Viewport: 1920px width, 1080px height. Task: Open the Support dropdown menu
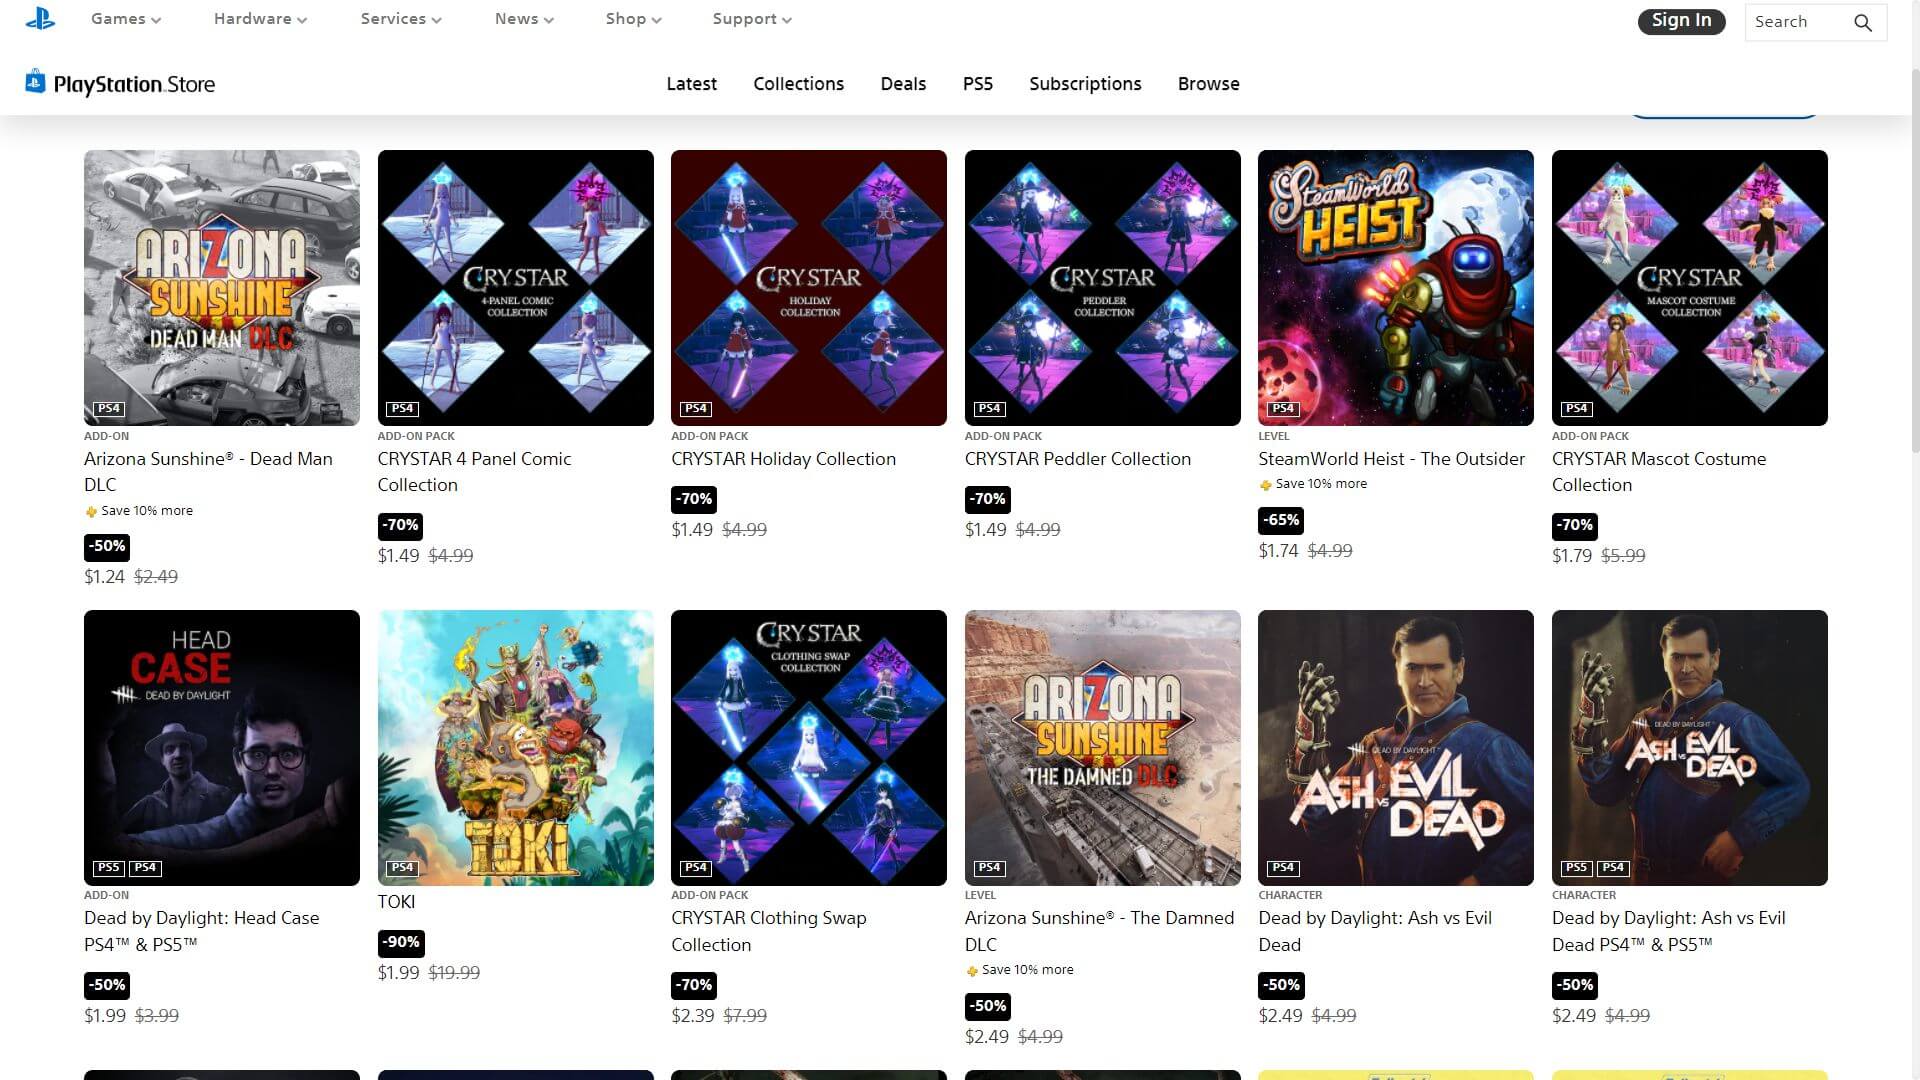[752, 19]
